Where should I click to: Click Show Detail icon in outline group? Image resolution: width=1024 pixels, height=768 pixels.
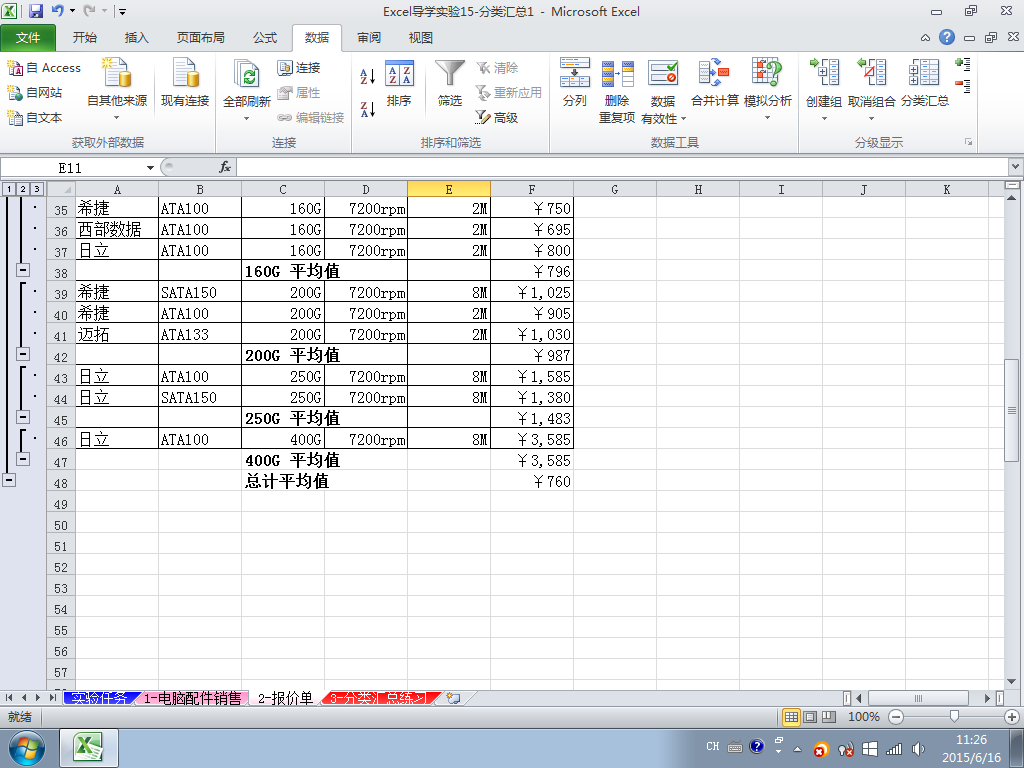pos(963,64)
